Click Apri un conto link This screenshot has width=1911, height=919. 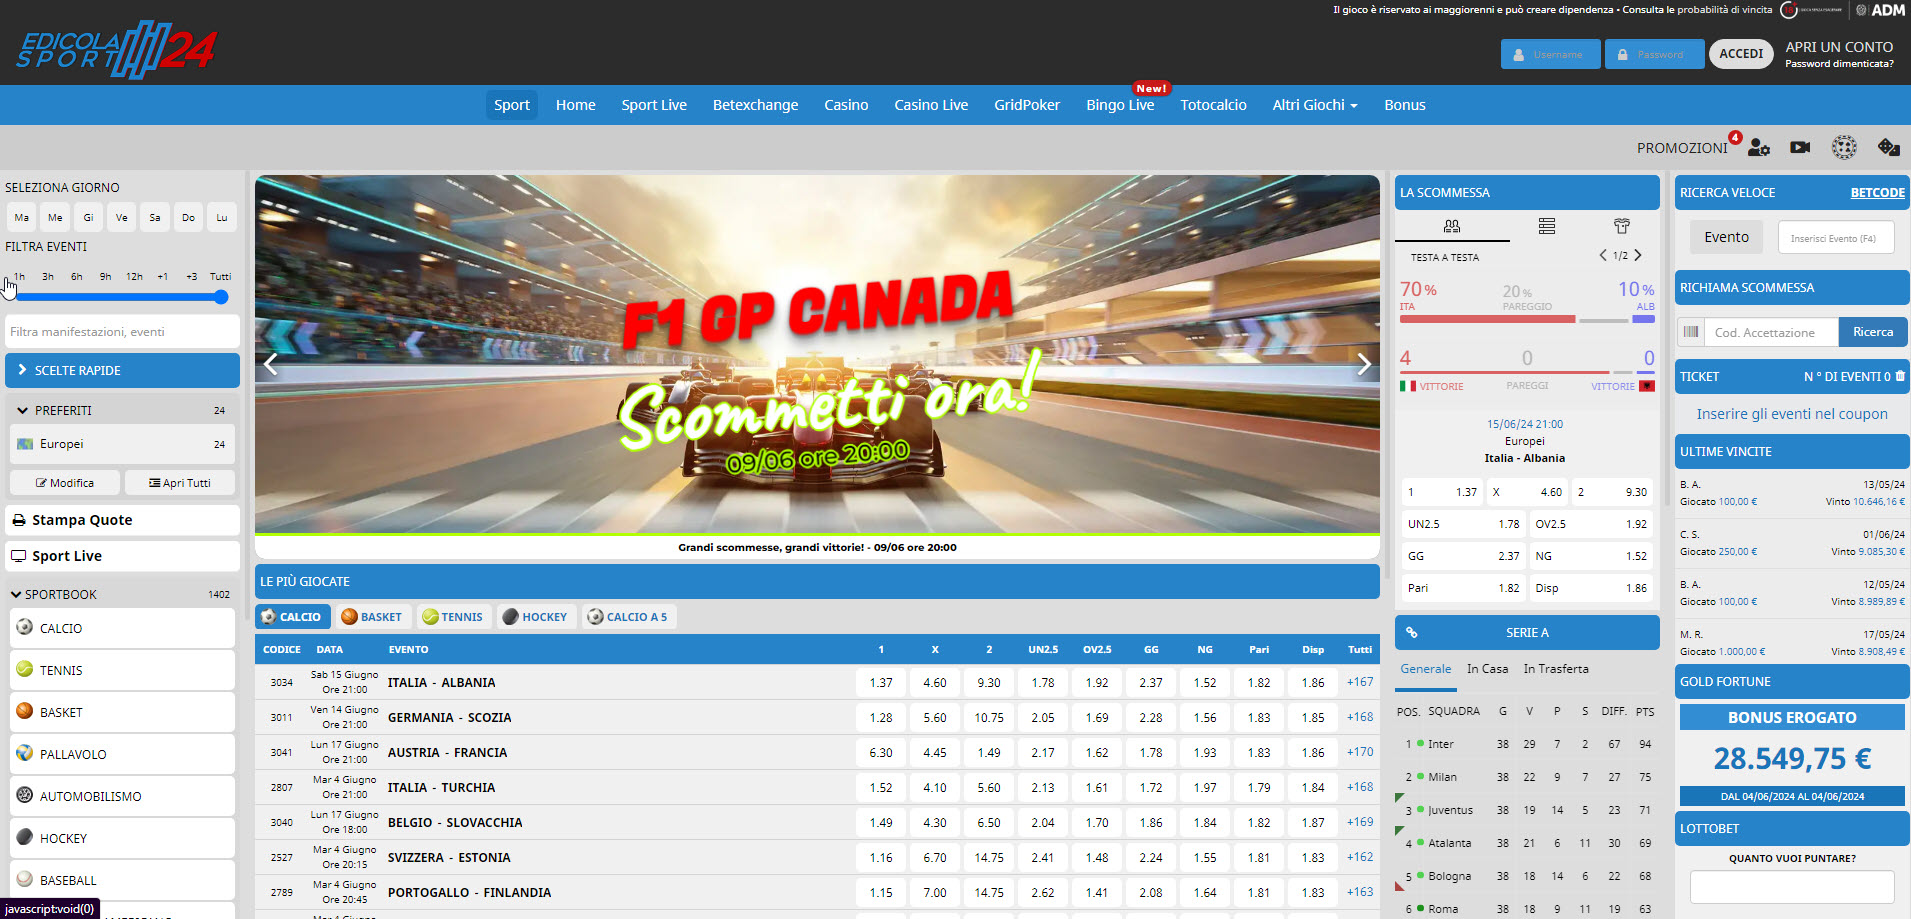1839,47
